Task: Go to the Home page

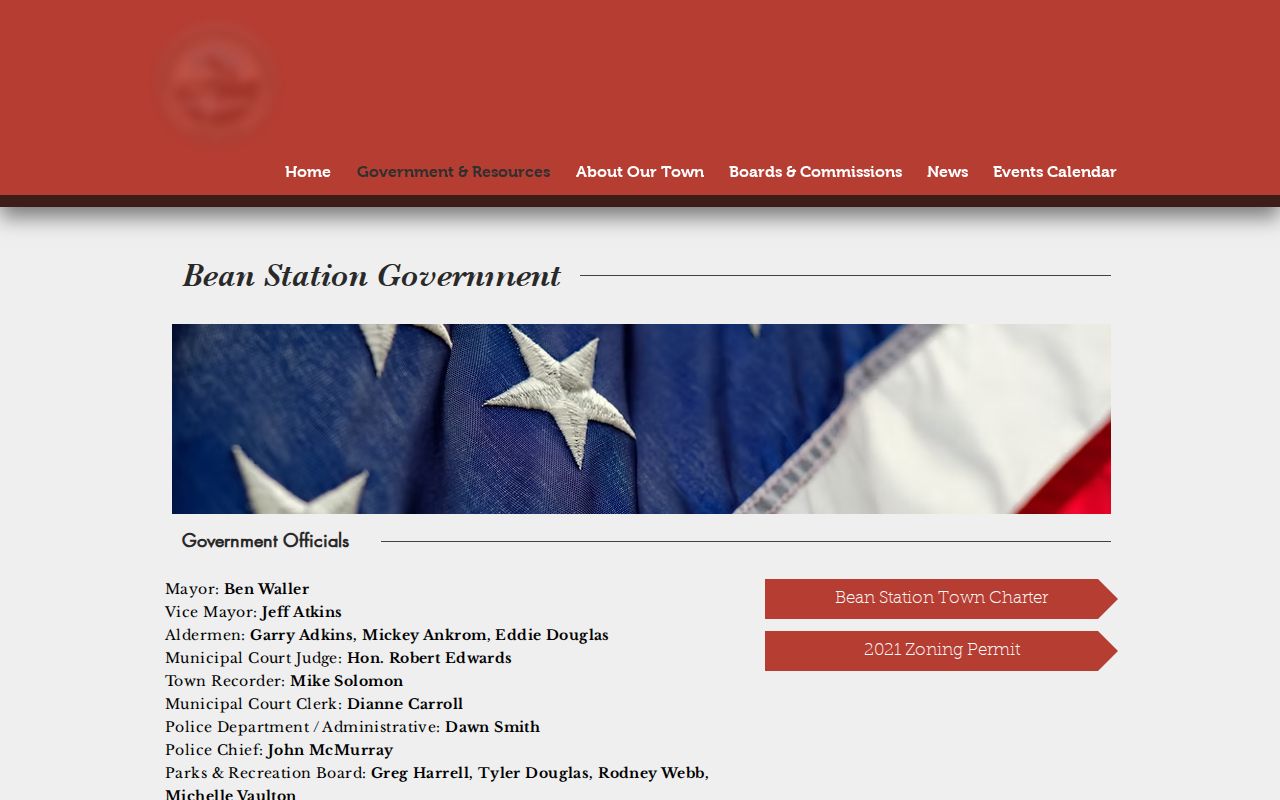Action: 308,172
